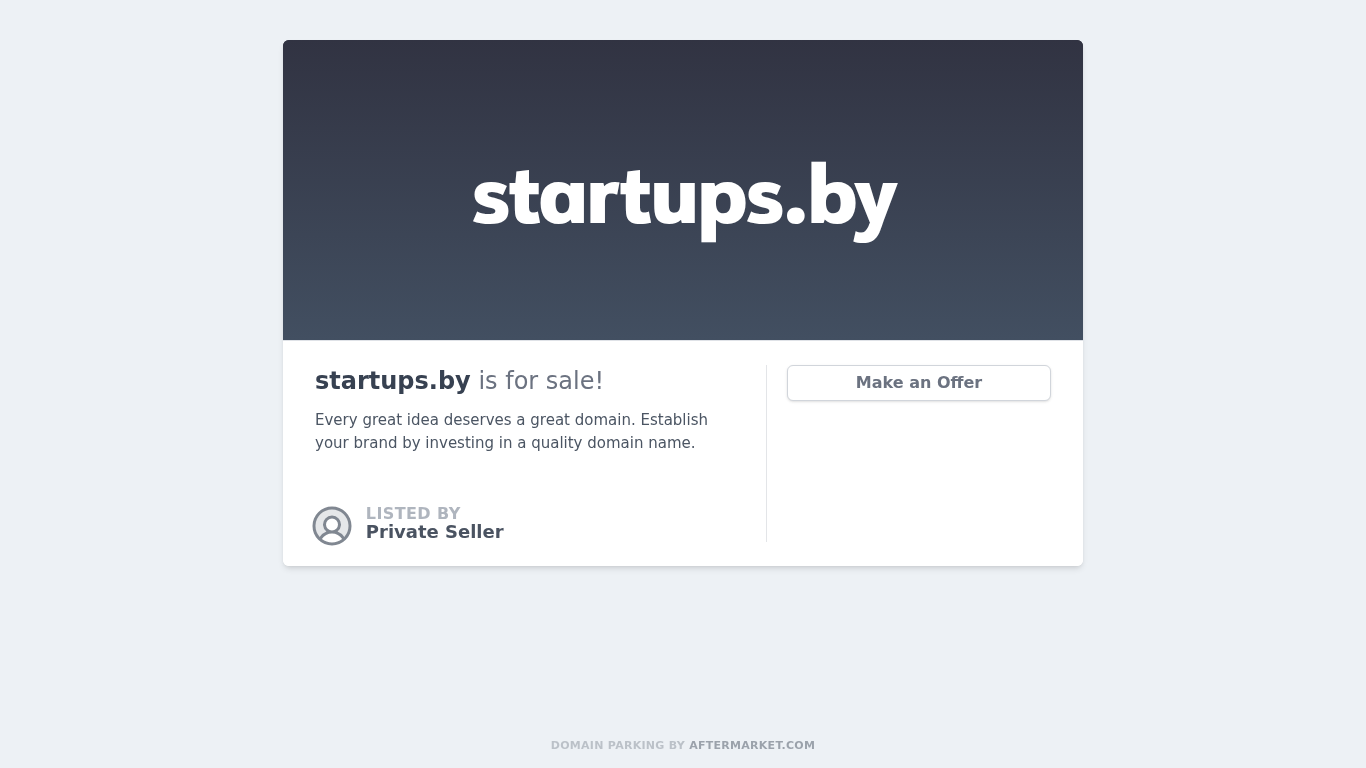Click the vertical divider beside Make an Offer
The width and height of the screenshot is (1366, 768).
point(766,453)
